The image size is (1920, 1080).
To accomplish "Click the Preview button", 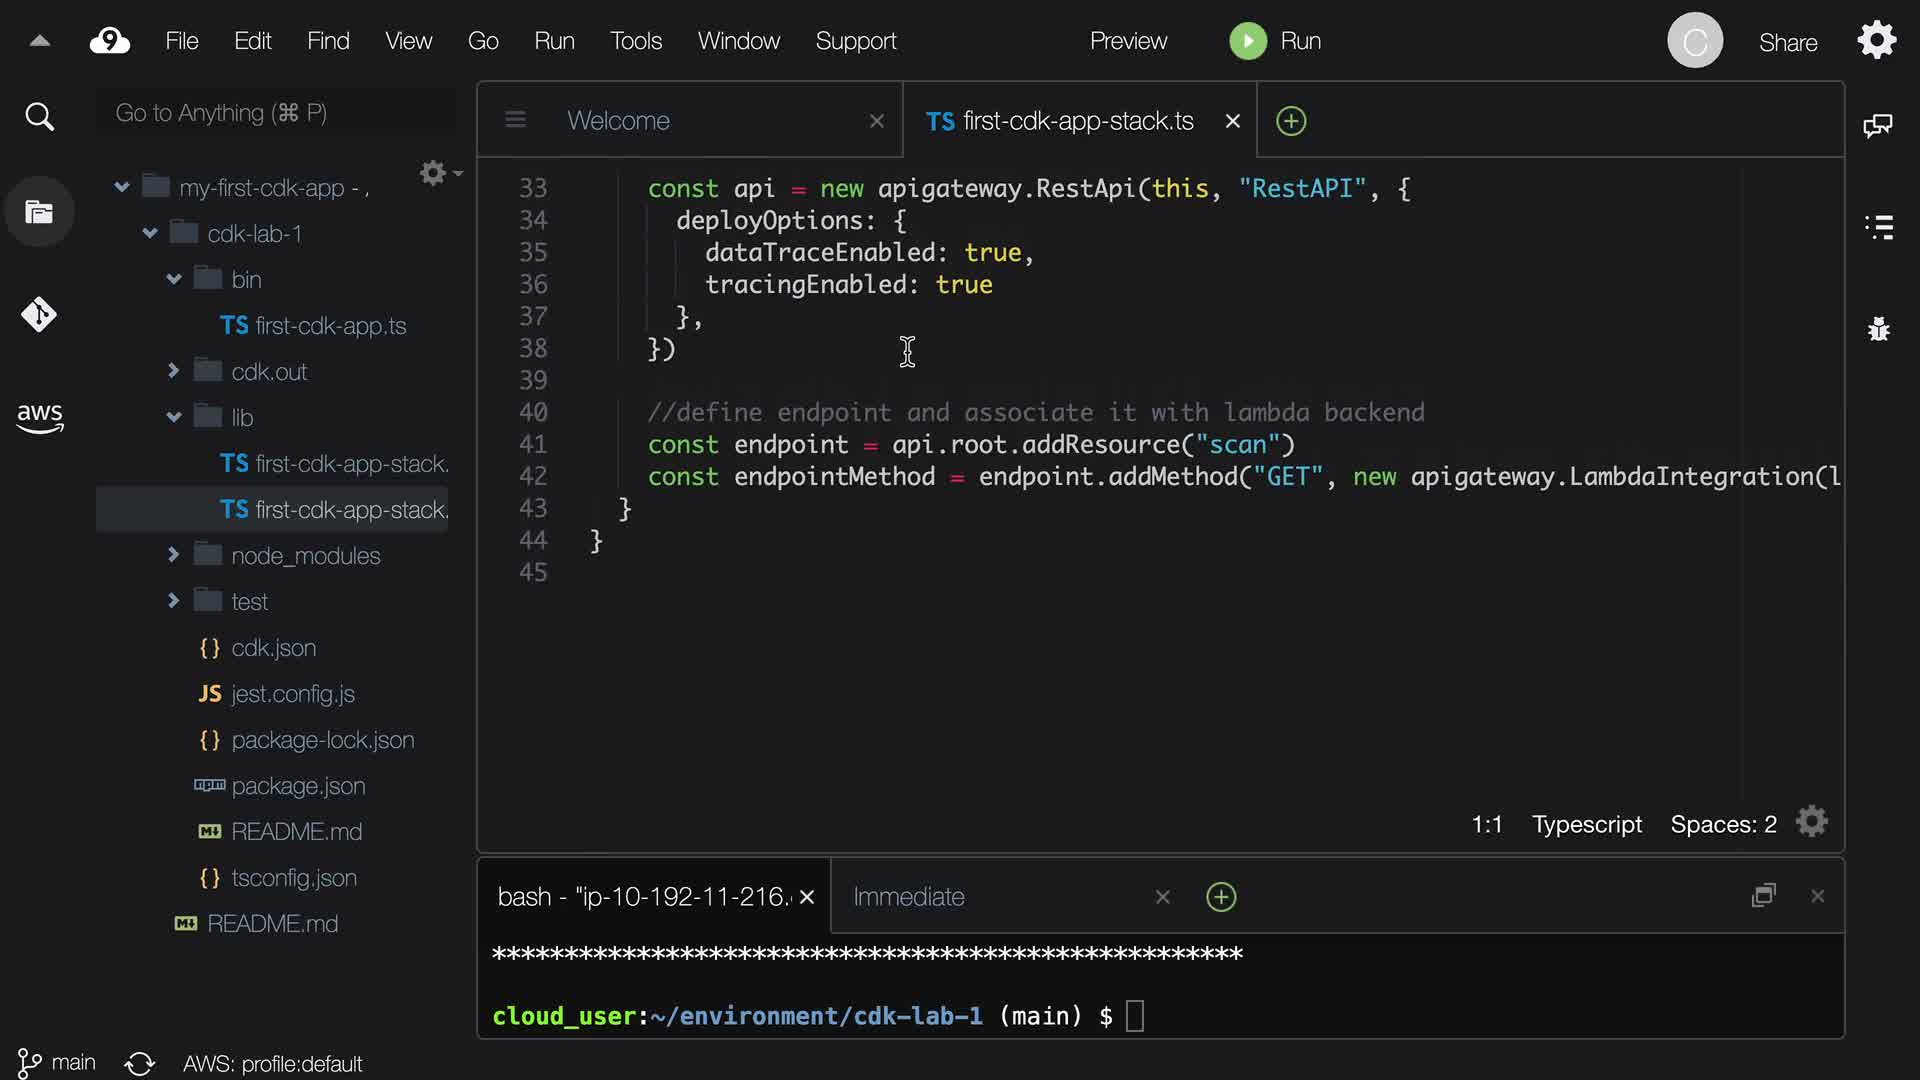I will coord(1128,41).
